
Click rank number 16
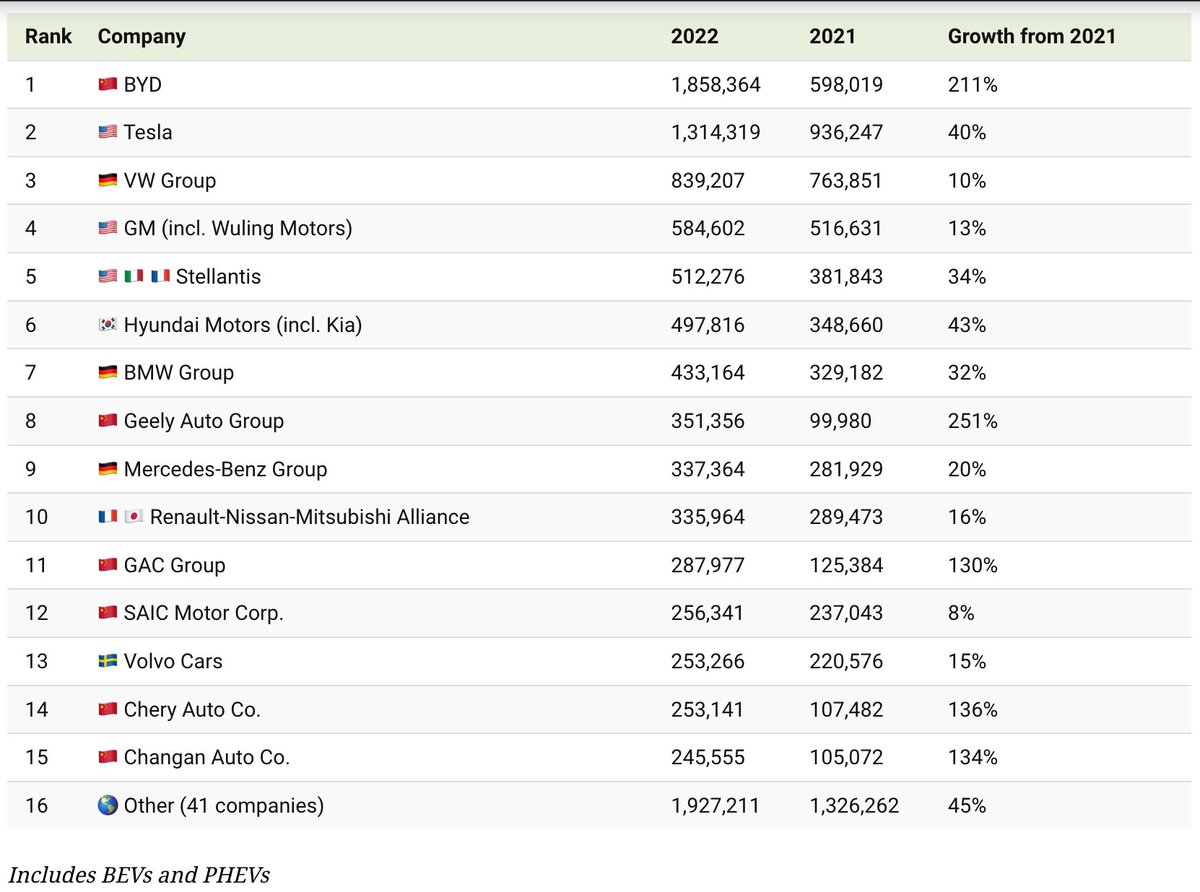coord(36,805)
